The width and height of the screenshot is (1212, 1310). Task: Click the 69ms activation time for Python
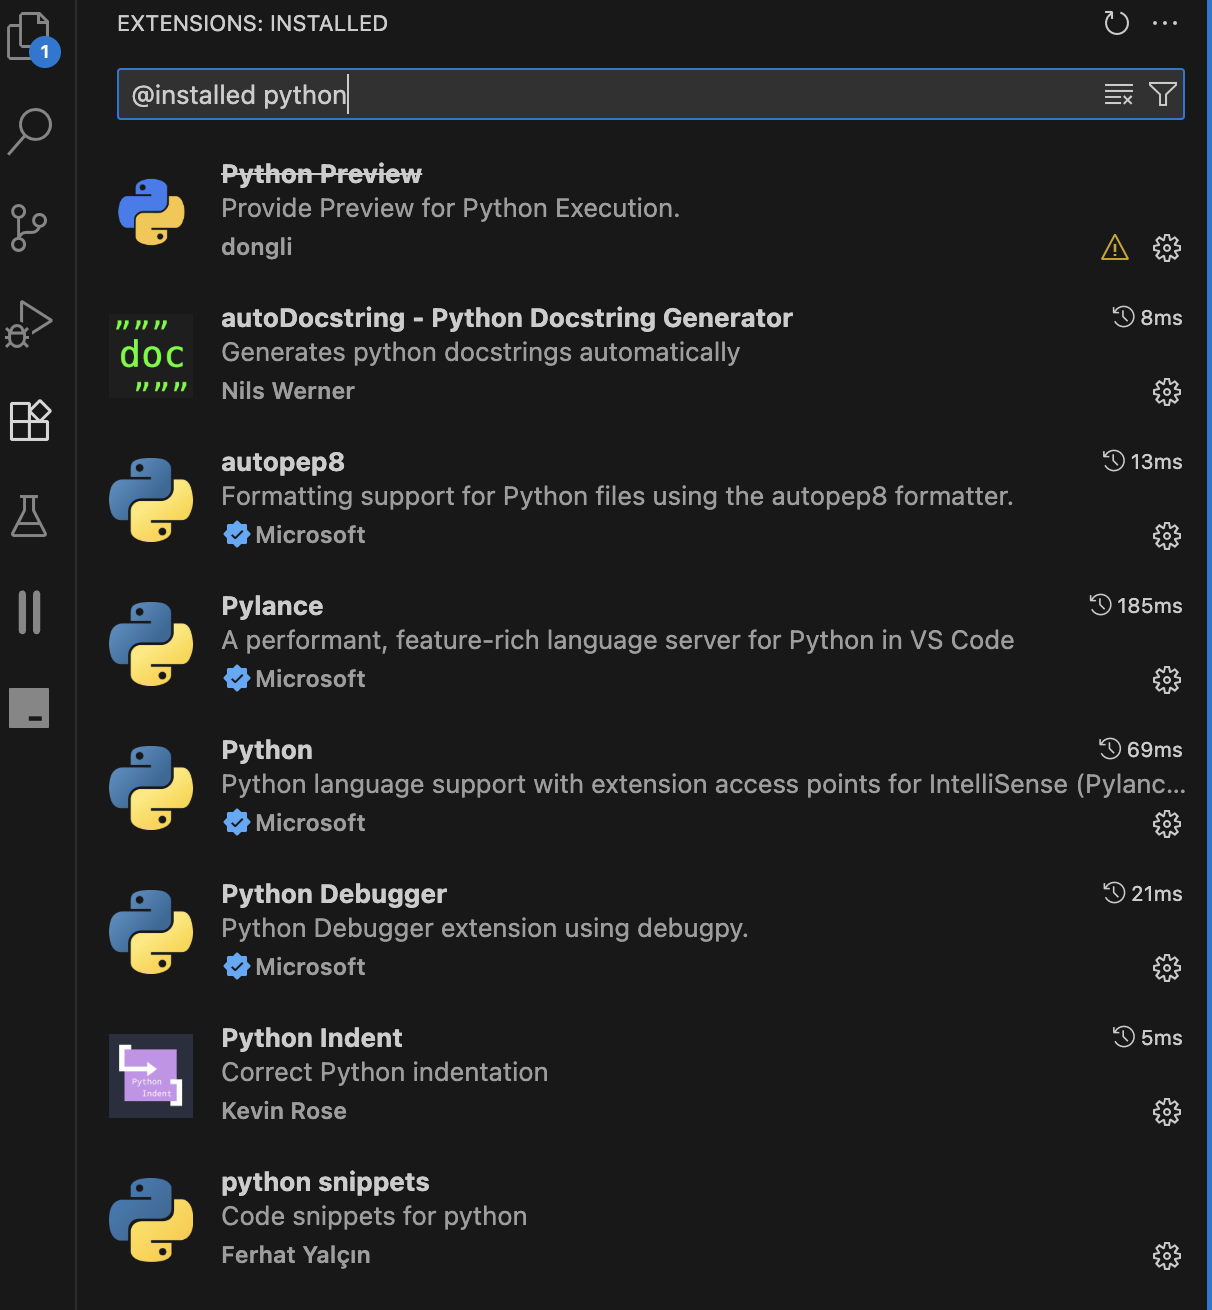point(1141,750)
